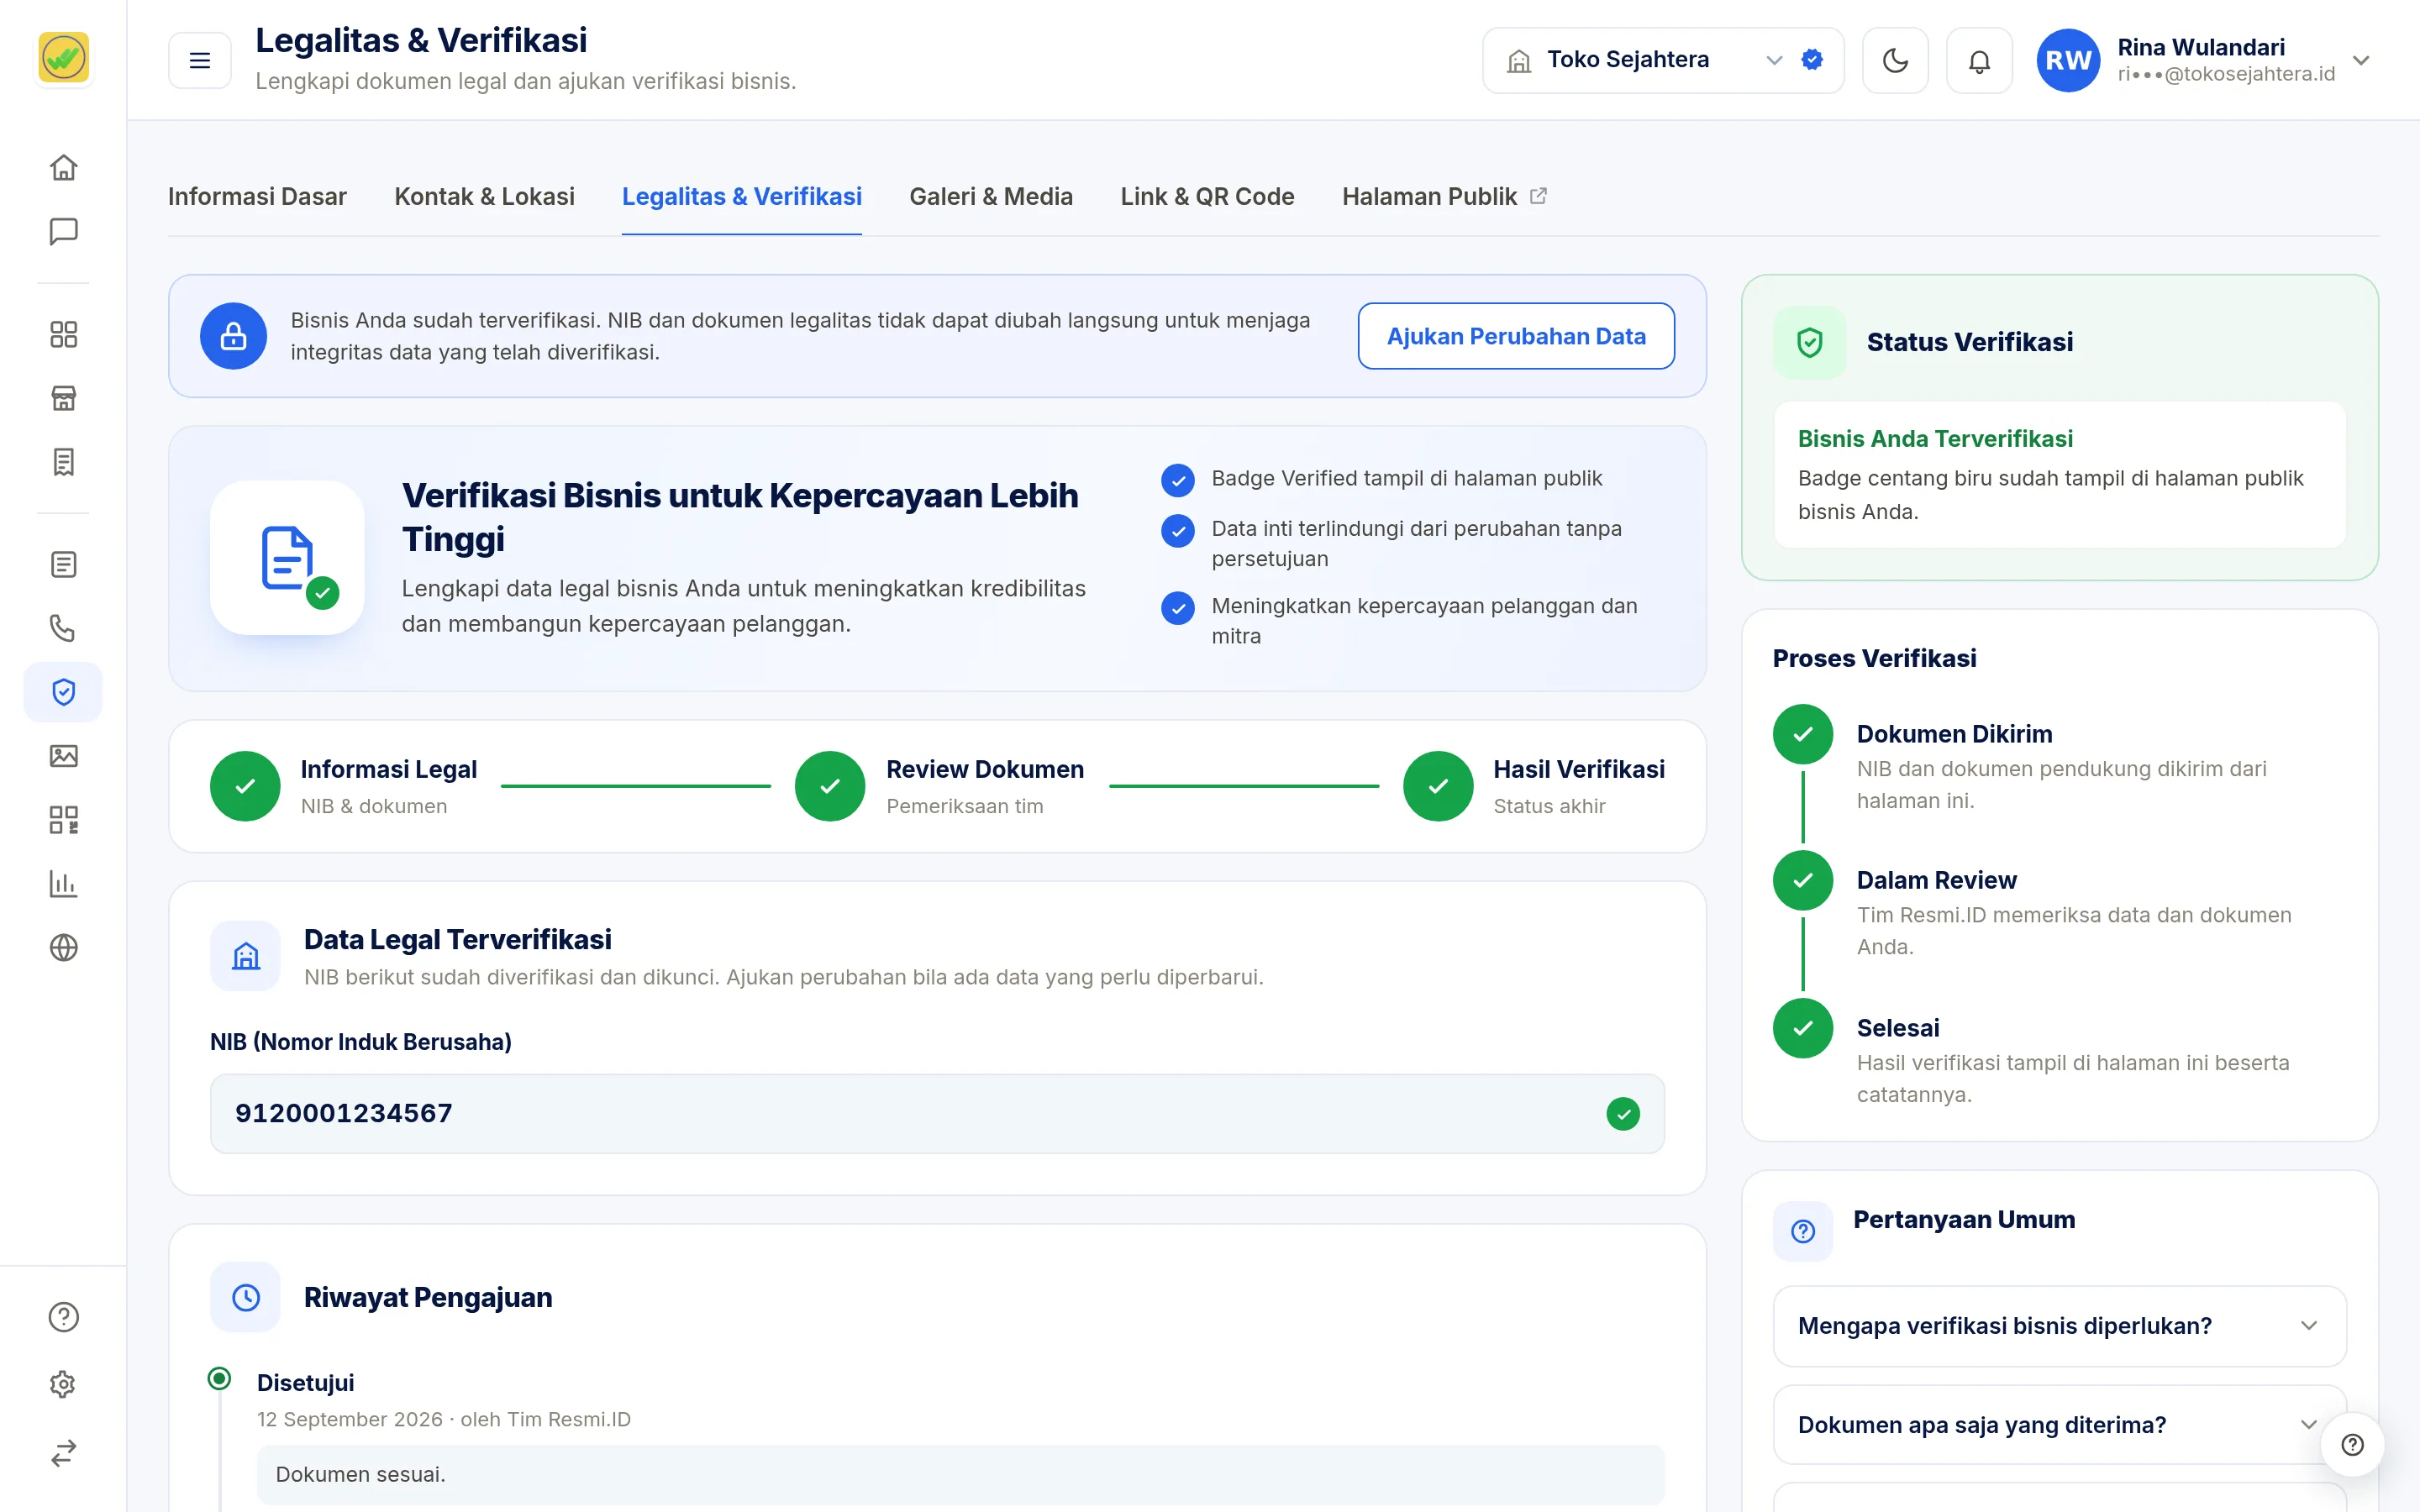This screenshot has height=1512, width=2420.
Task: Open the Galeri & Media tab
Action: [991, 197]
